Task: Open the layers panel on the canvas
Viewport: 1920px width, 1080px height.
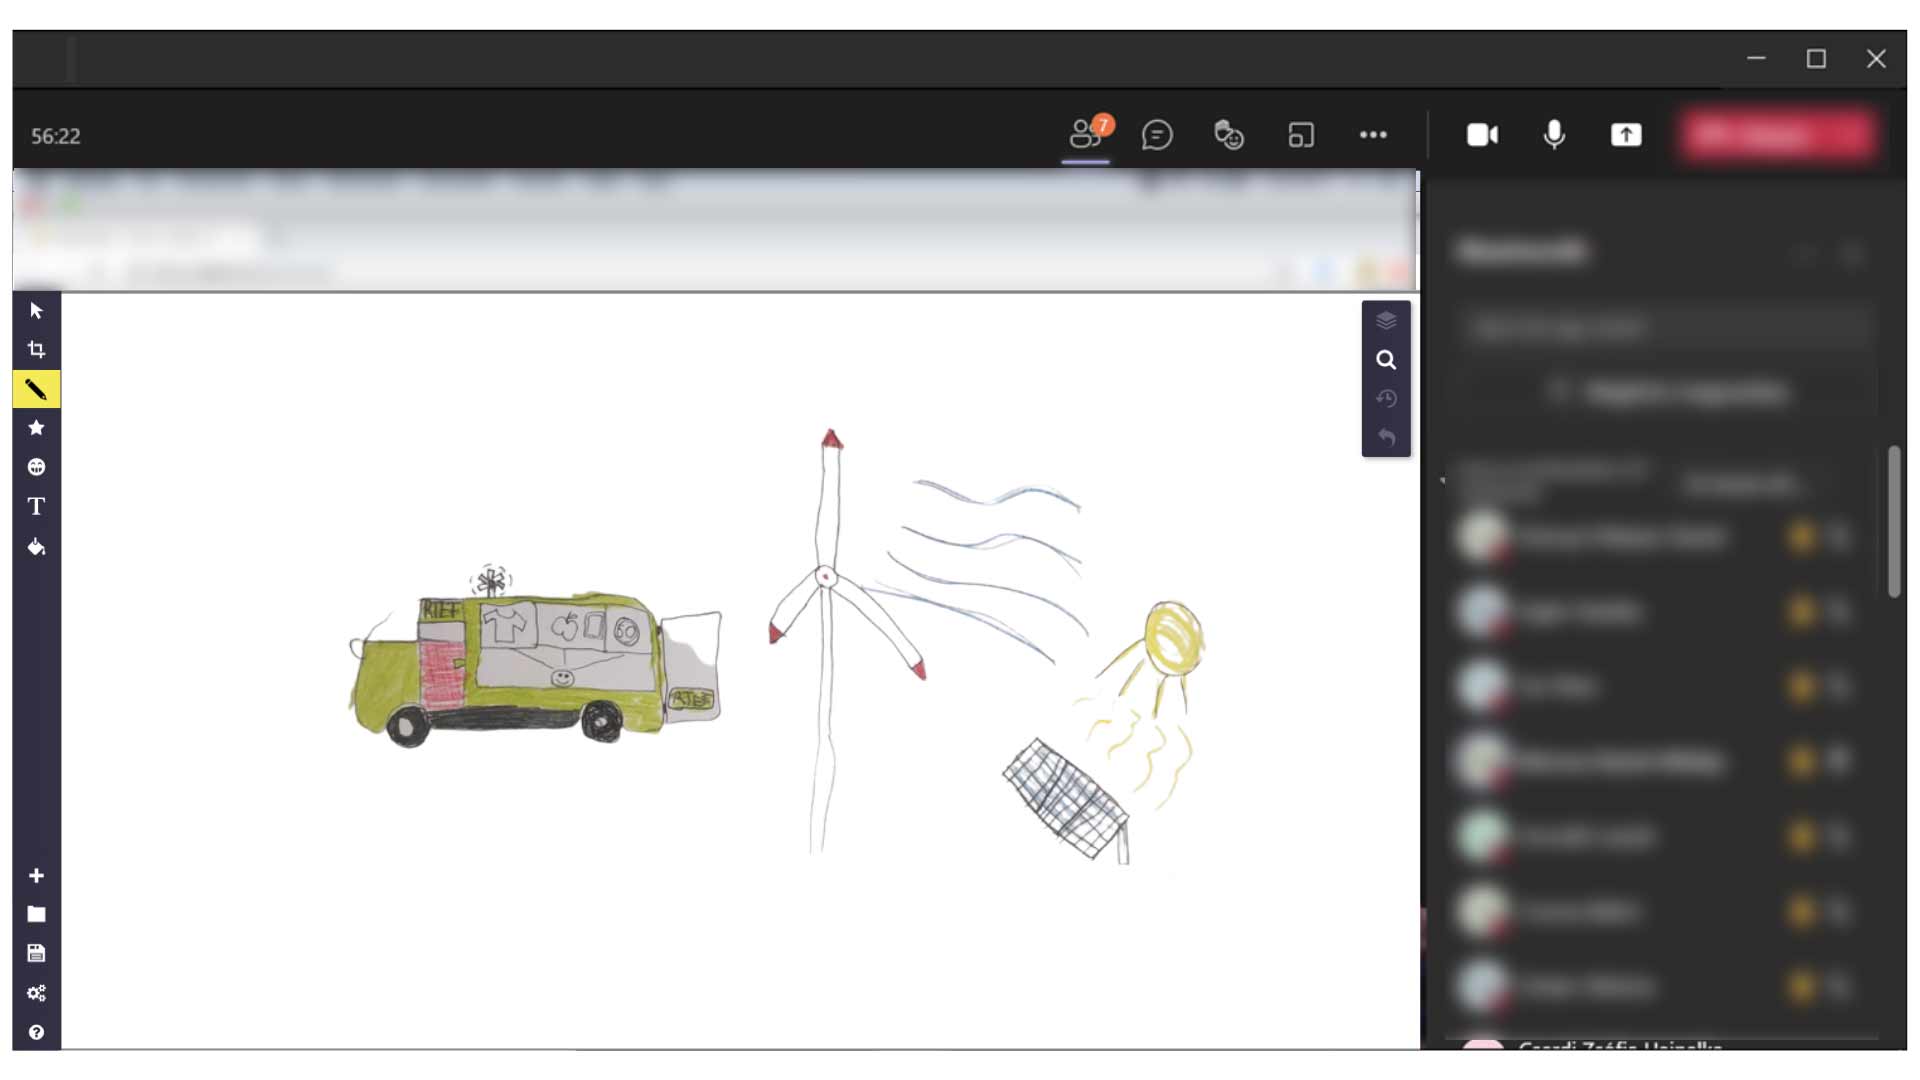Action: coord(1387,321)
